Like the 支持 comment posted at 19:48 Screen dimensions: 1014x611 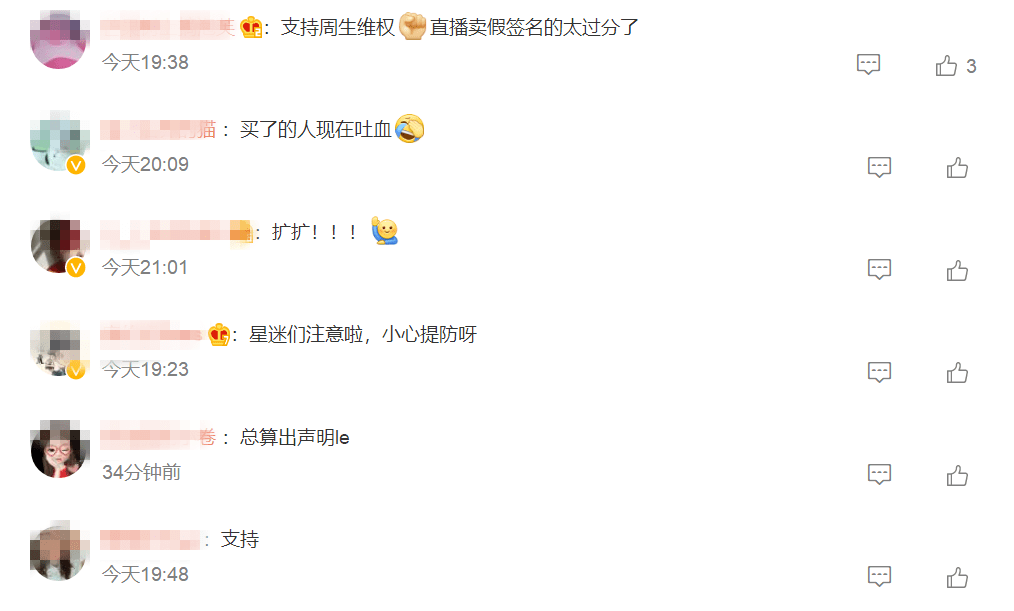957,577
